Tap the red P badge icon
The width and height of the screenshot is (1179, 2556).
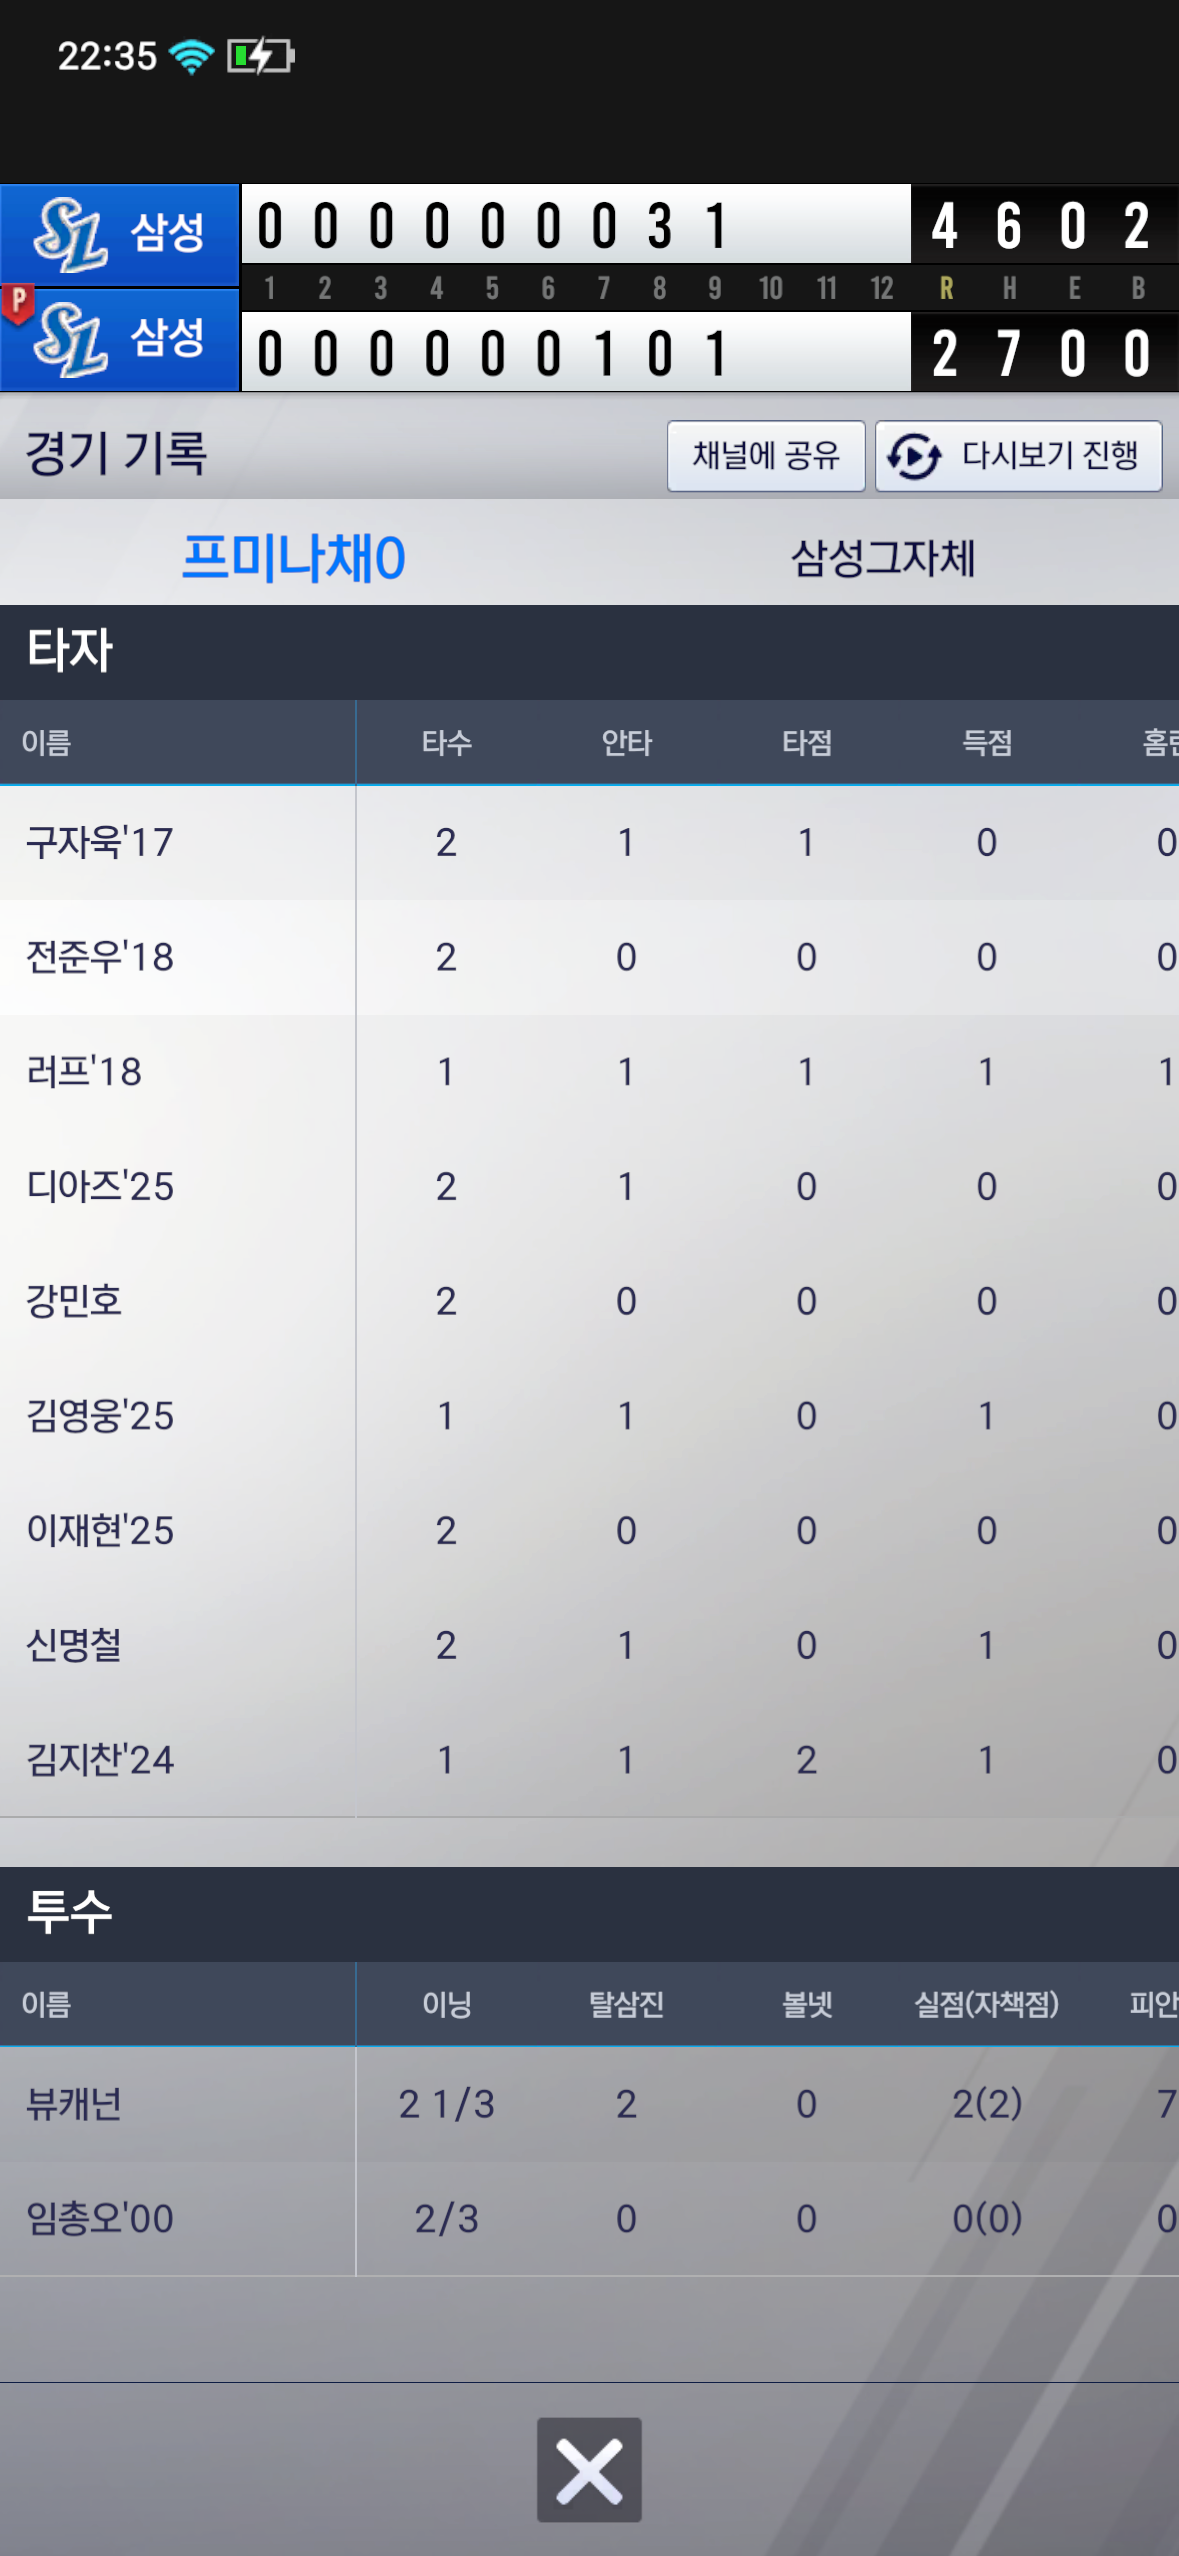point(18,303)
